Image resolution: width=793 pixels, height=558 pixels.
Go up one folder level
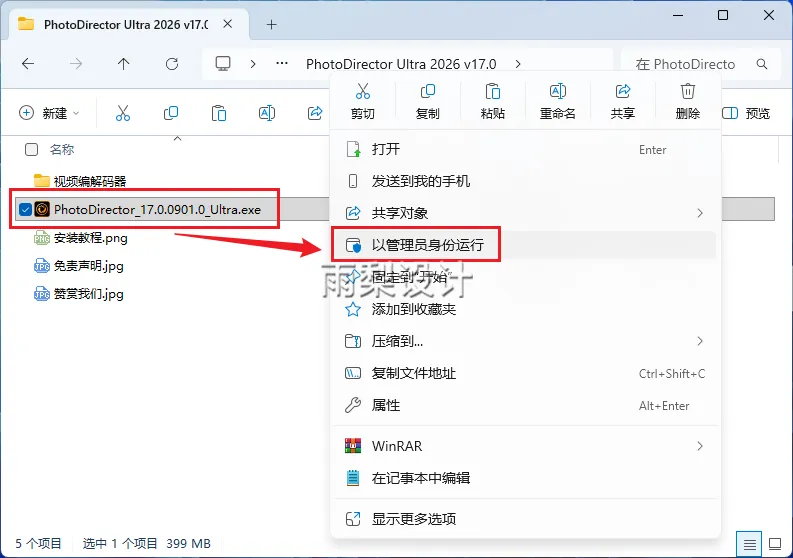123,64
